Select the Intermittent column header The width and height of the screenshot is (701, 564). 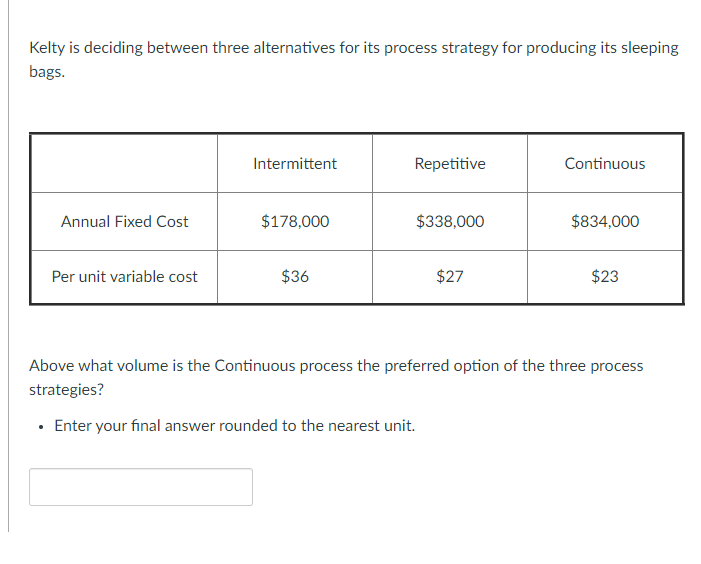tap(295, 164)
